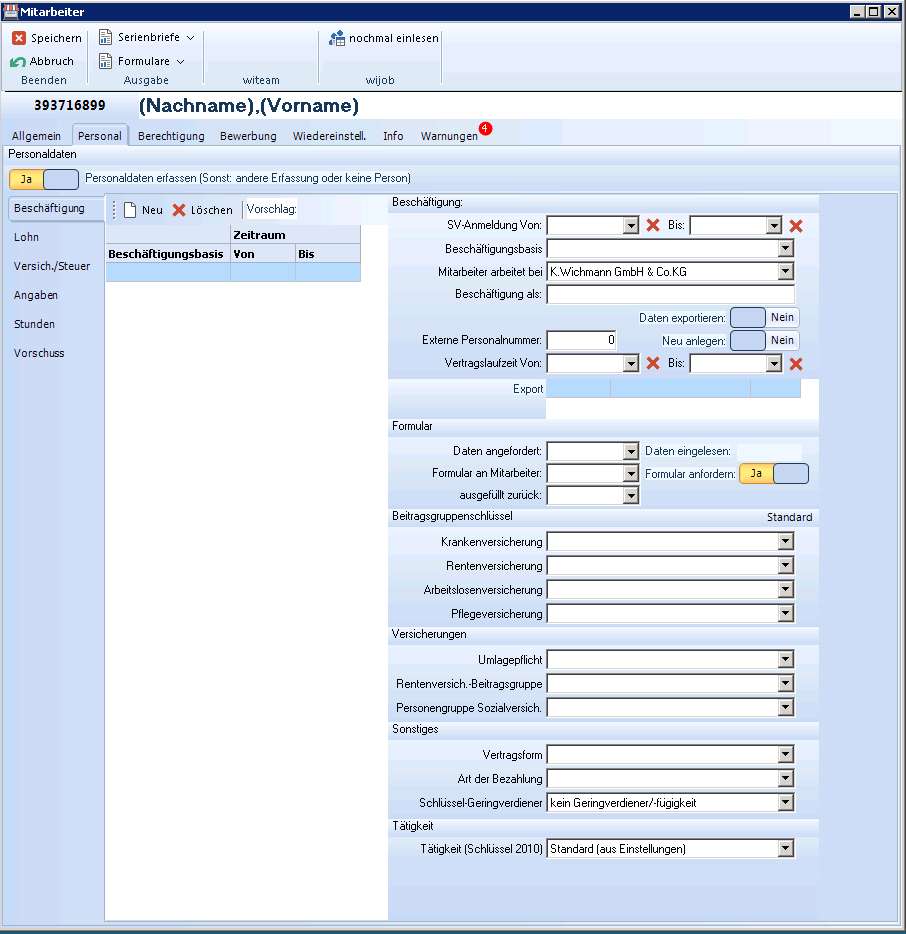Click the Beschäftigungsbasis column header

[x=168, y=254]
